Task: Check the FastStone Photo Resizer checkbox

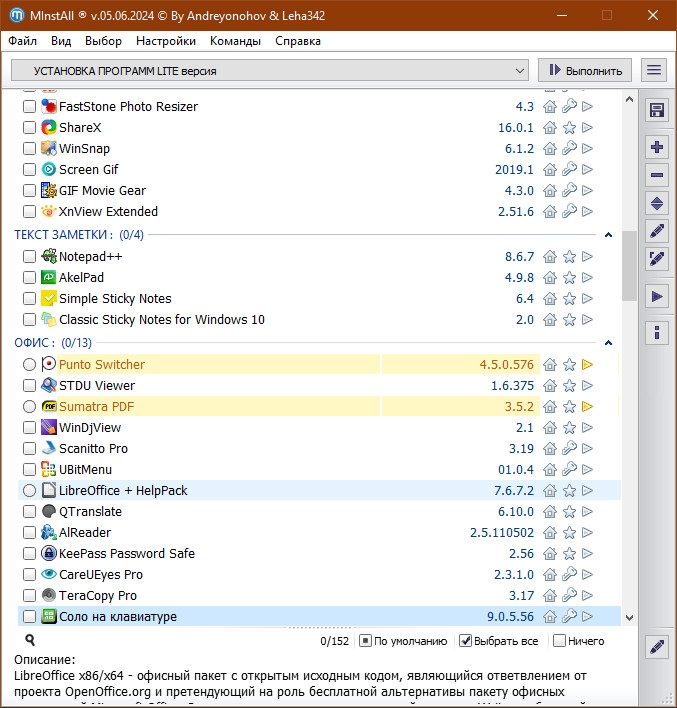Action: point(29,107)
